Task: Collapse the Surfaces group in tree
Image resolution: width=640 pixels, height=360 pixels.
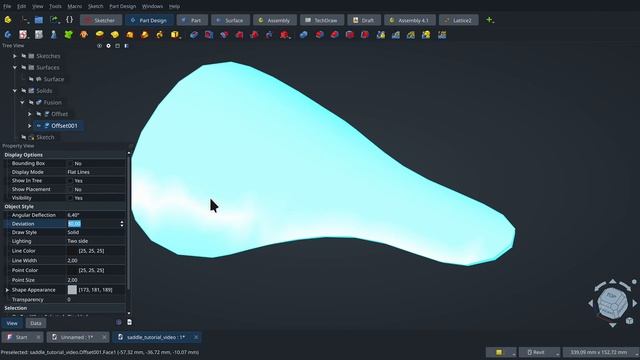Action: 15,67
